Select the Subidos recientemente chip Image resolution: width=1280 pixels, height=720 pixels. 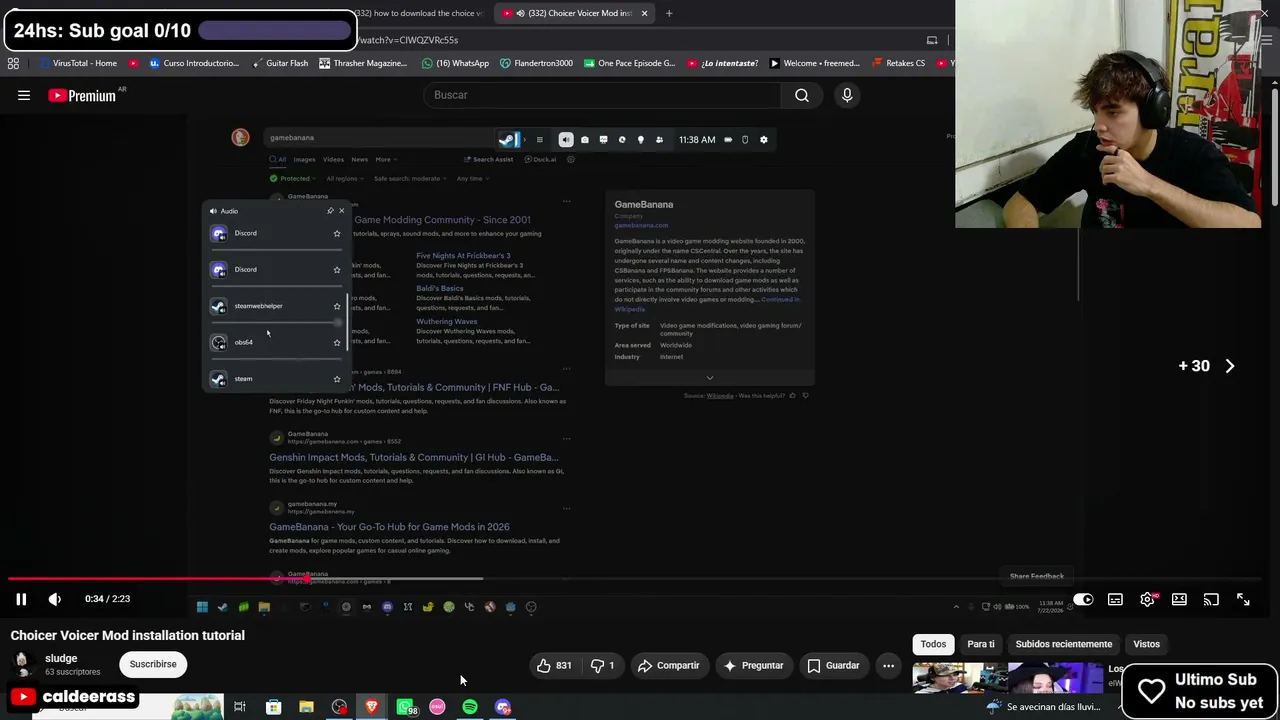click(x=1064, y=644)
